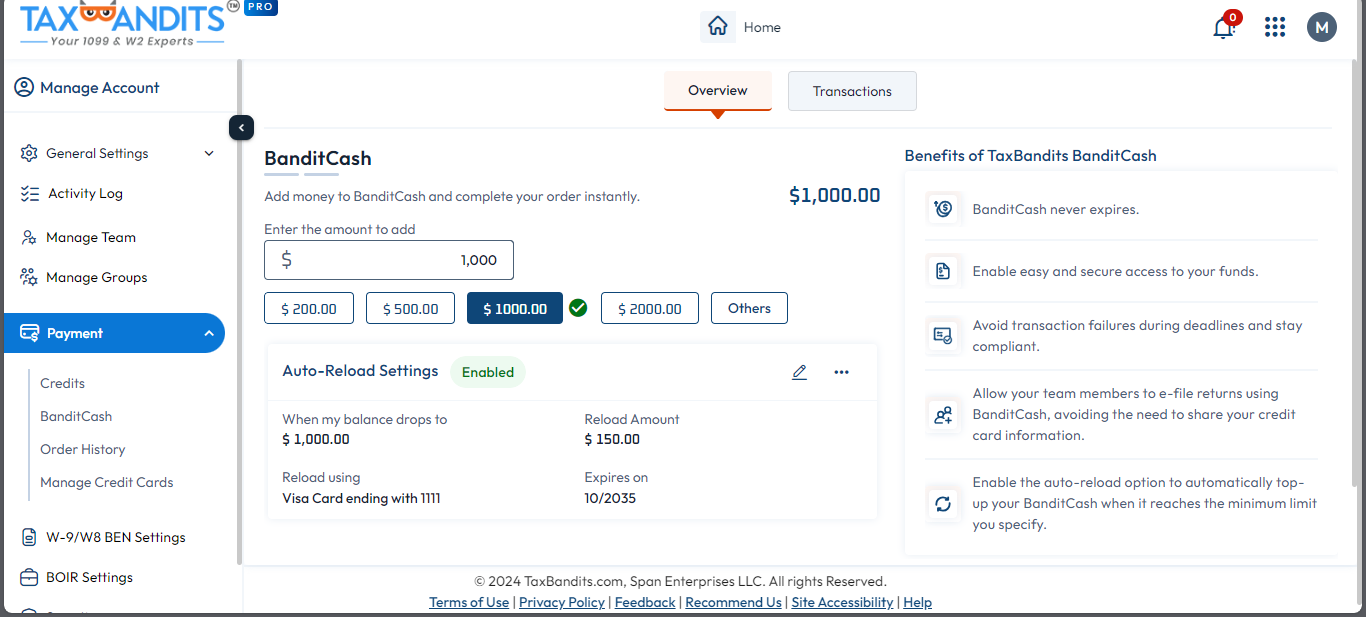Click the Activity Log label
This screenshot has width=1366, height=617.
click(85, 194)
